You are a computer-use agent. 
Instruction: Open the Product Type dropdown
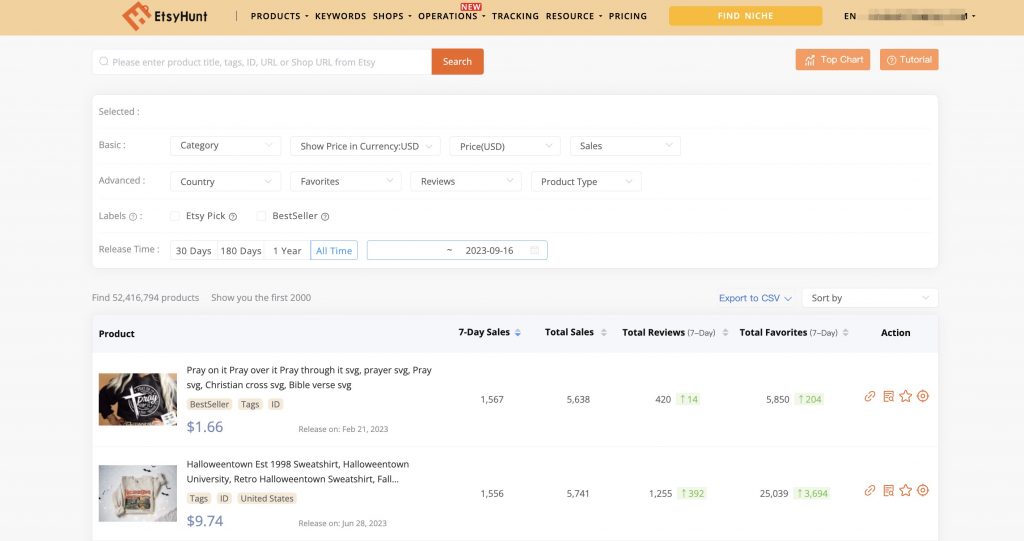(x=586, y=182)
